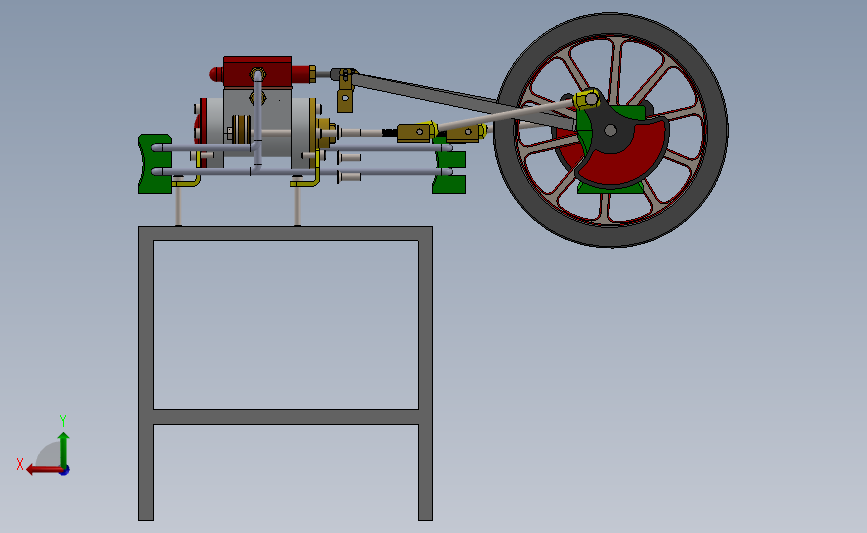Select the yellow crank pin on the flywheel

(x=588, y=100)
